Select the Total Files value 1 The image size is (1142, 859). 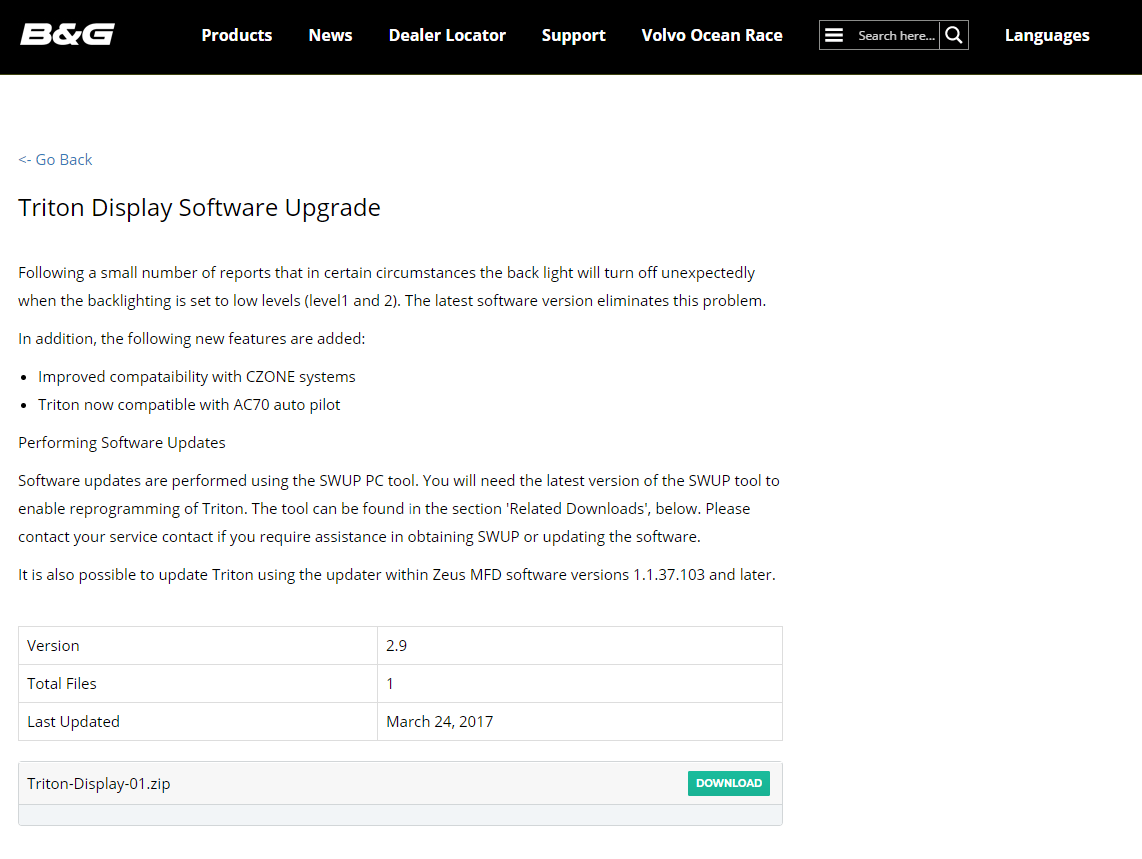pos(390,683)
